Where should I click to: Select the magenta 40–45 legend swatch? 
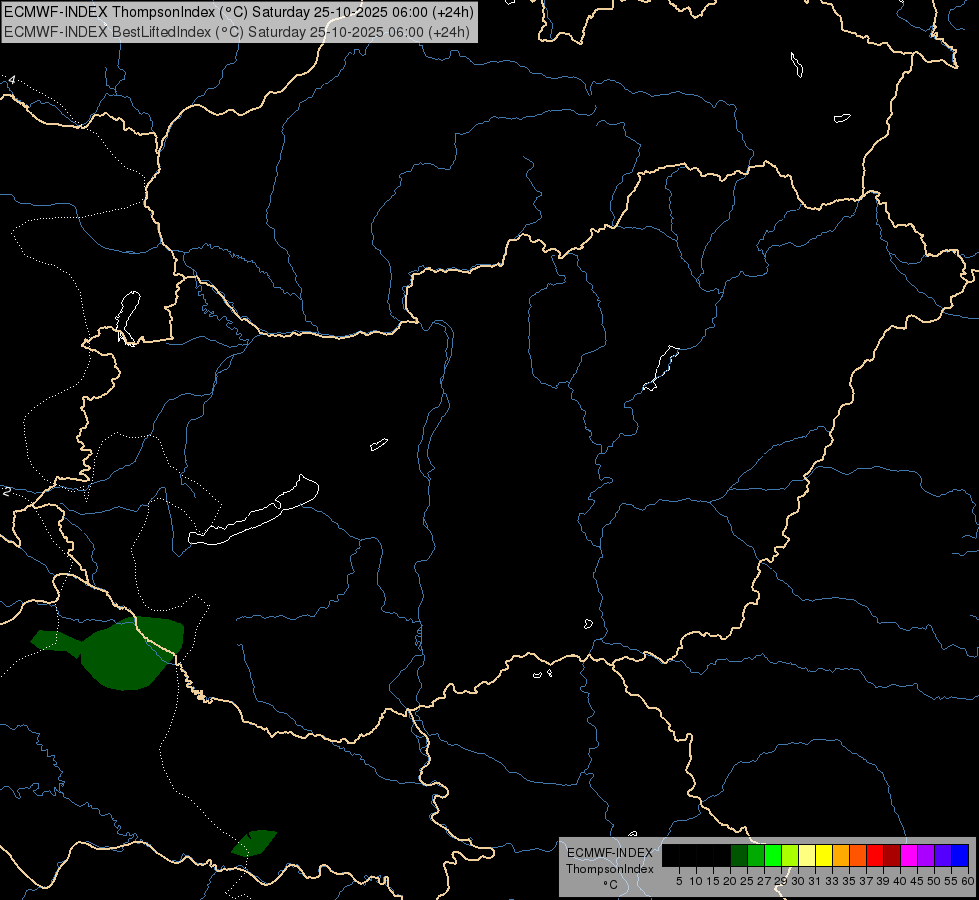click(x=909, y=855)
